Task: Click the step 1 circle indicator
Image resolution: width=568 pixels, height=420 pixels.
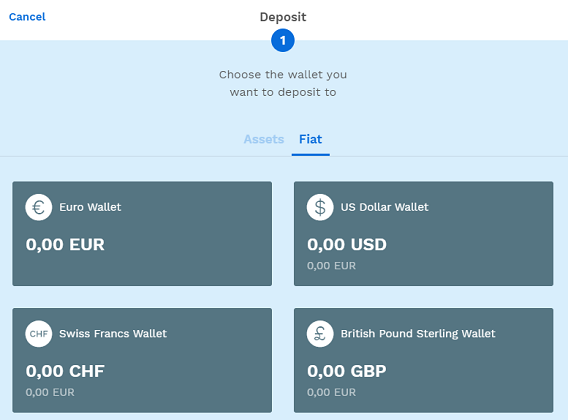Action: 283,40
